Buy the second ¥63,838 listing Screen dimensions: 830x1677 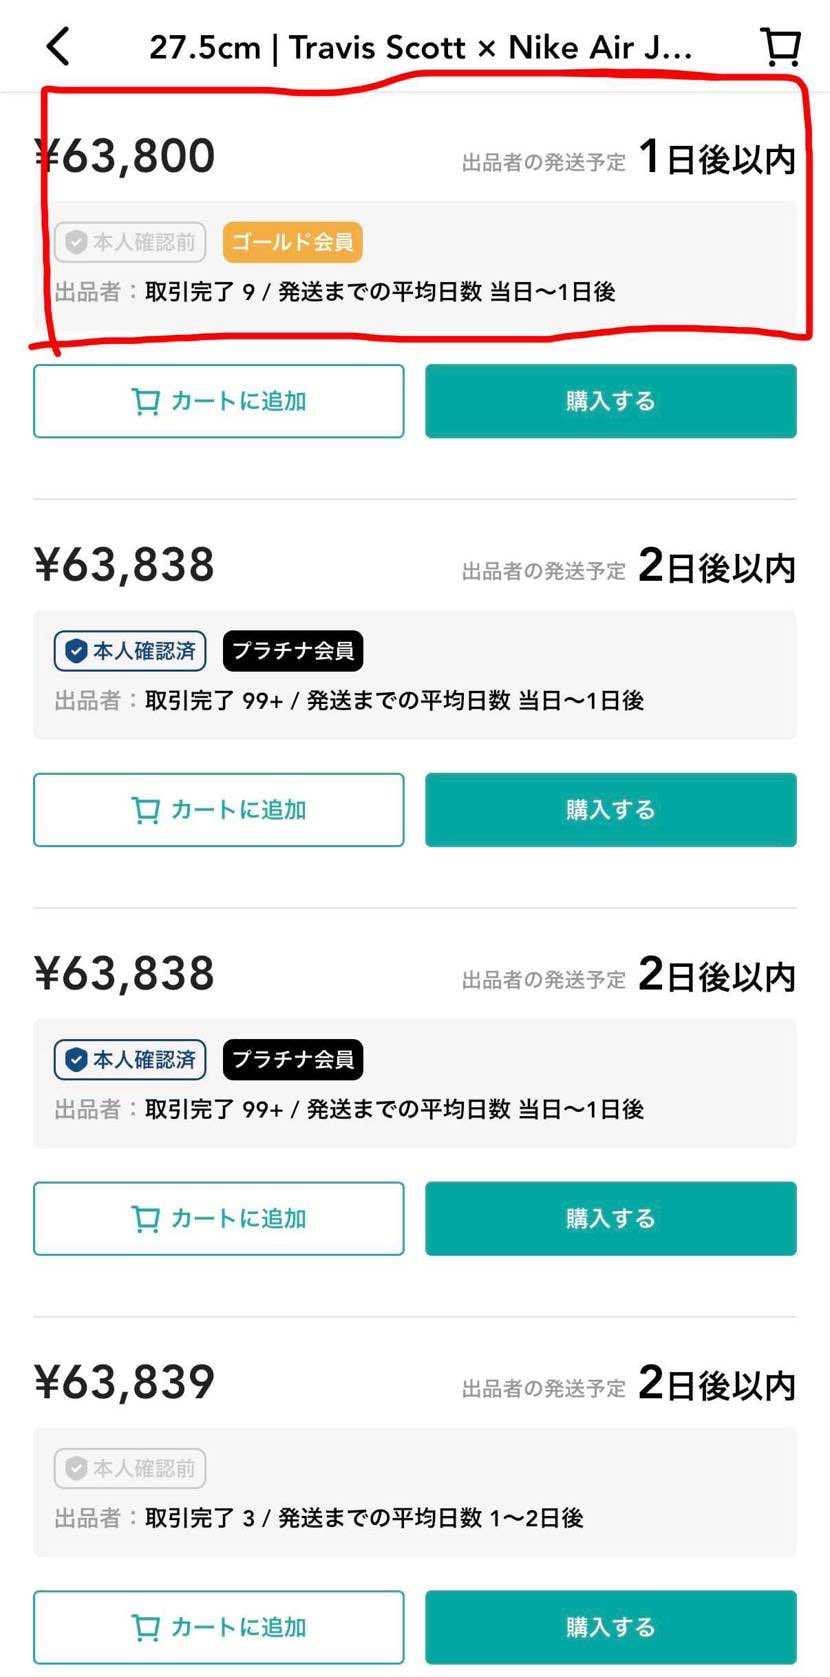coord(611,1218)
